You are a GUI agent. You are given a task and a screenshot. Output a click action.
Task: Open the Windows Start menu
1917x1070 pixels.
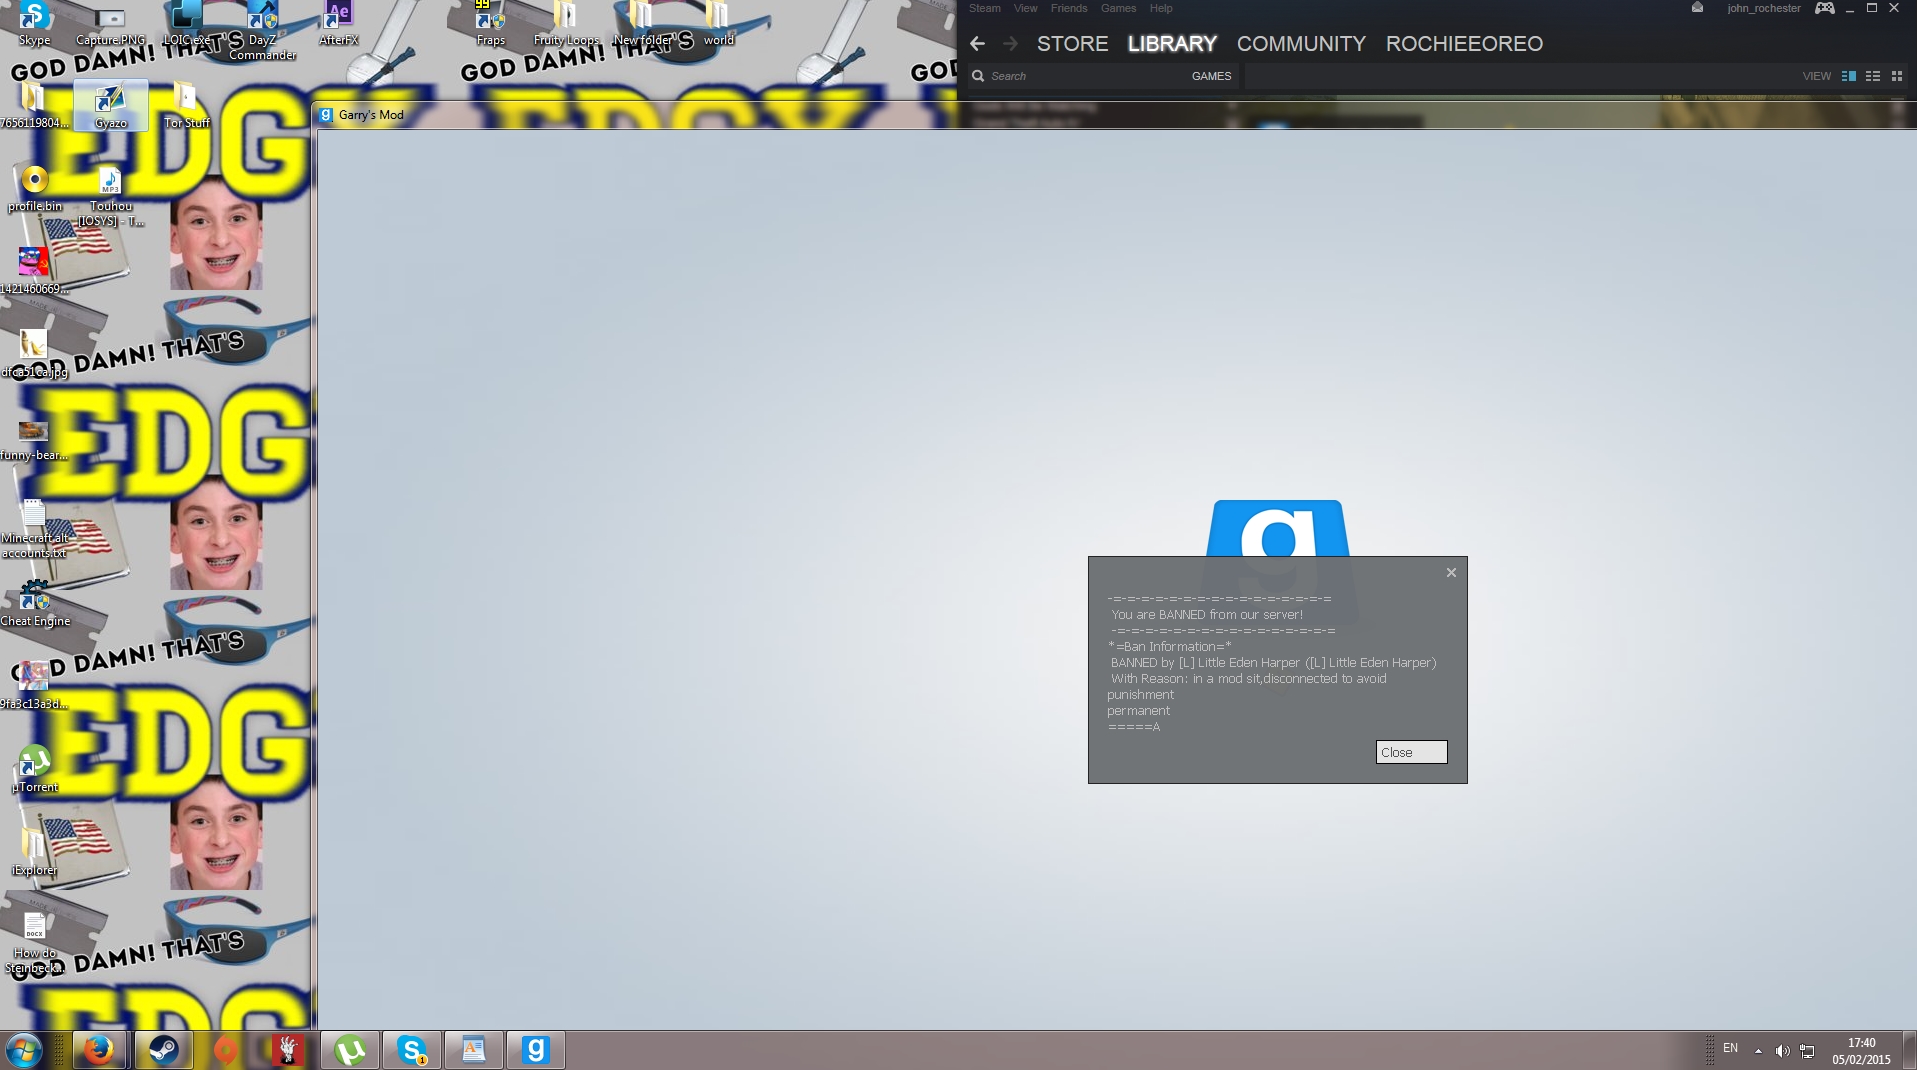click(x=23, y=1051)
